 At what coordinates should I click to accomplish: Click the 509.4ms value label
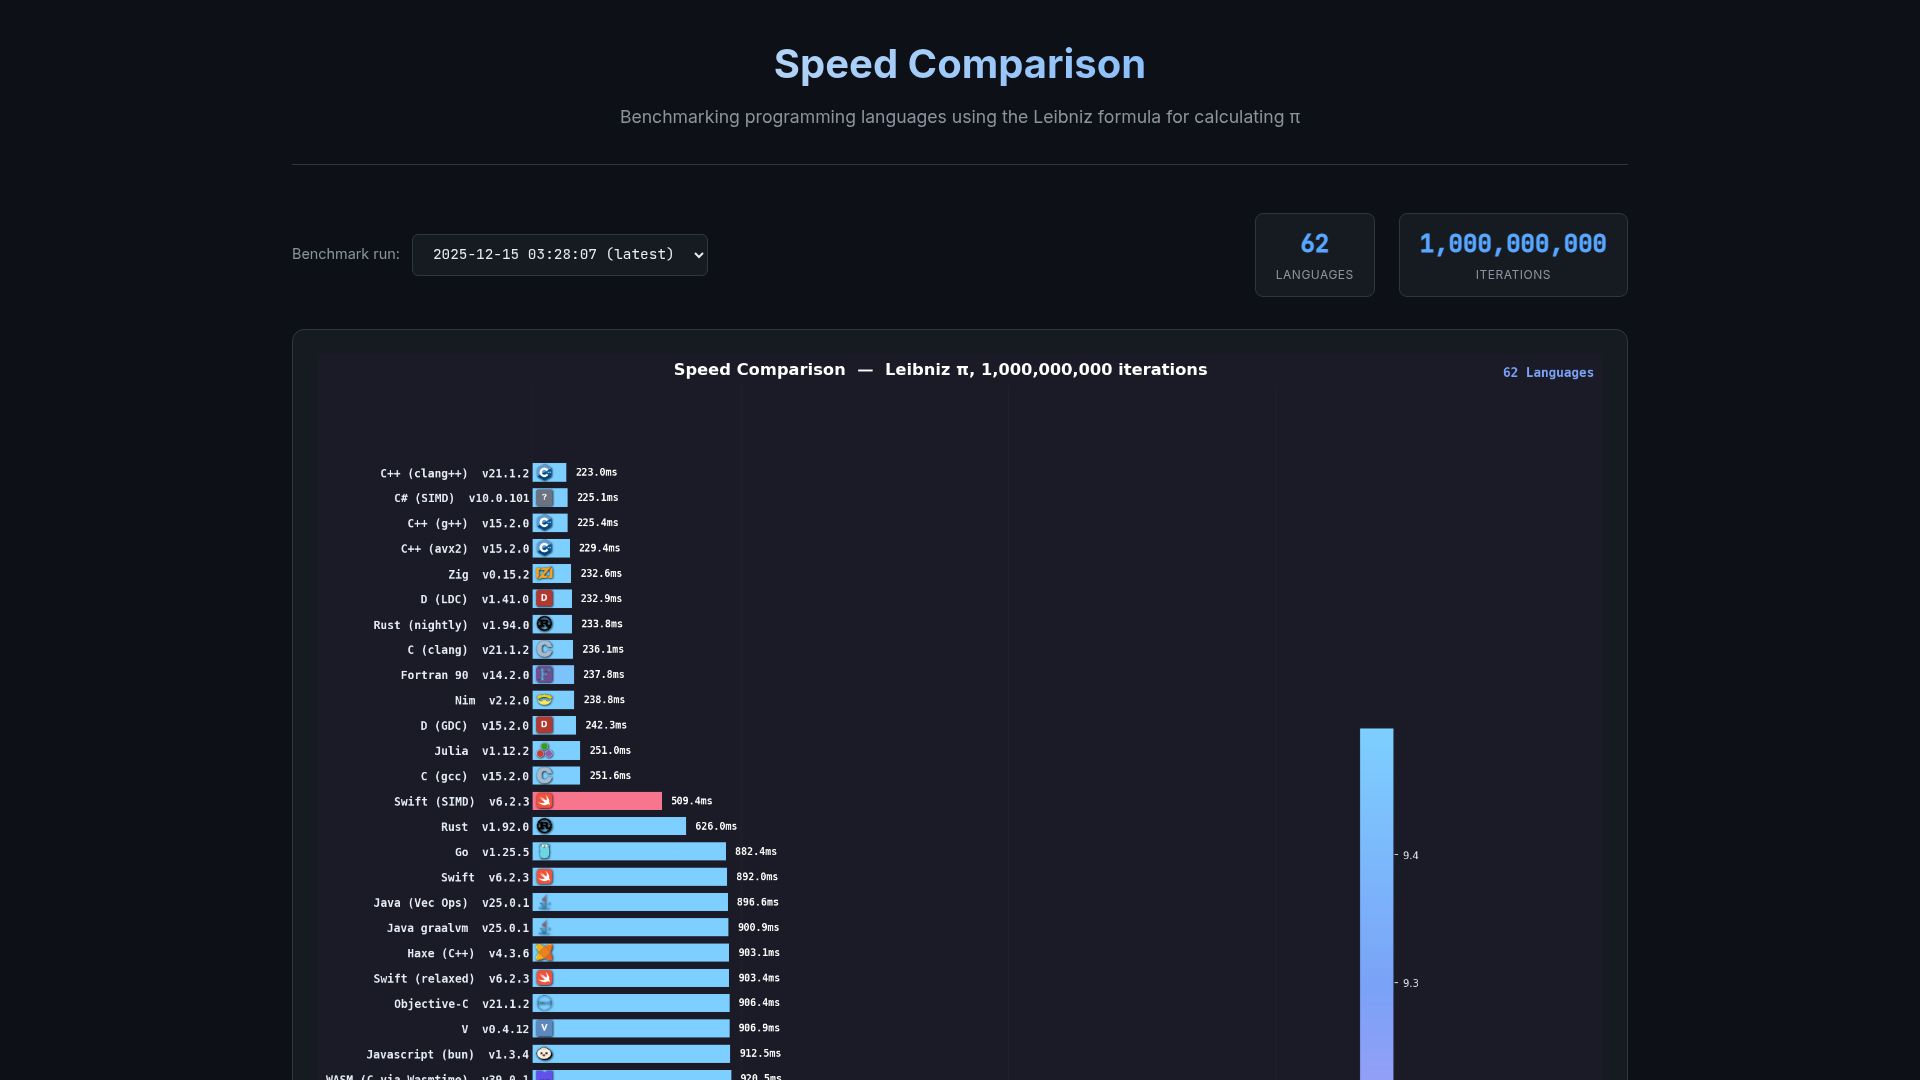(692, 801)
